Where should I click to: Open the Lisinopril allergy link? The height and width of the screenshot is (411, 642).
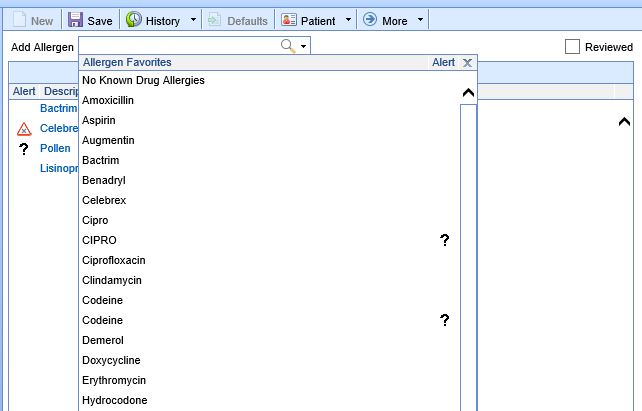59,168
